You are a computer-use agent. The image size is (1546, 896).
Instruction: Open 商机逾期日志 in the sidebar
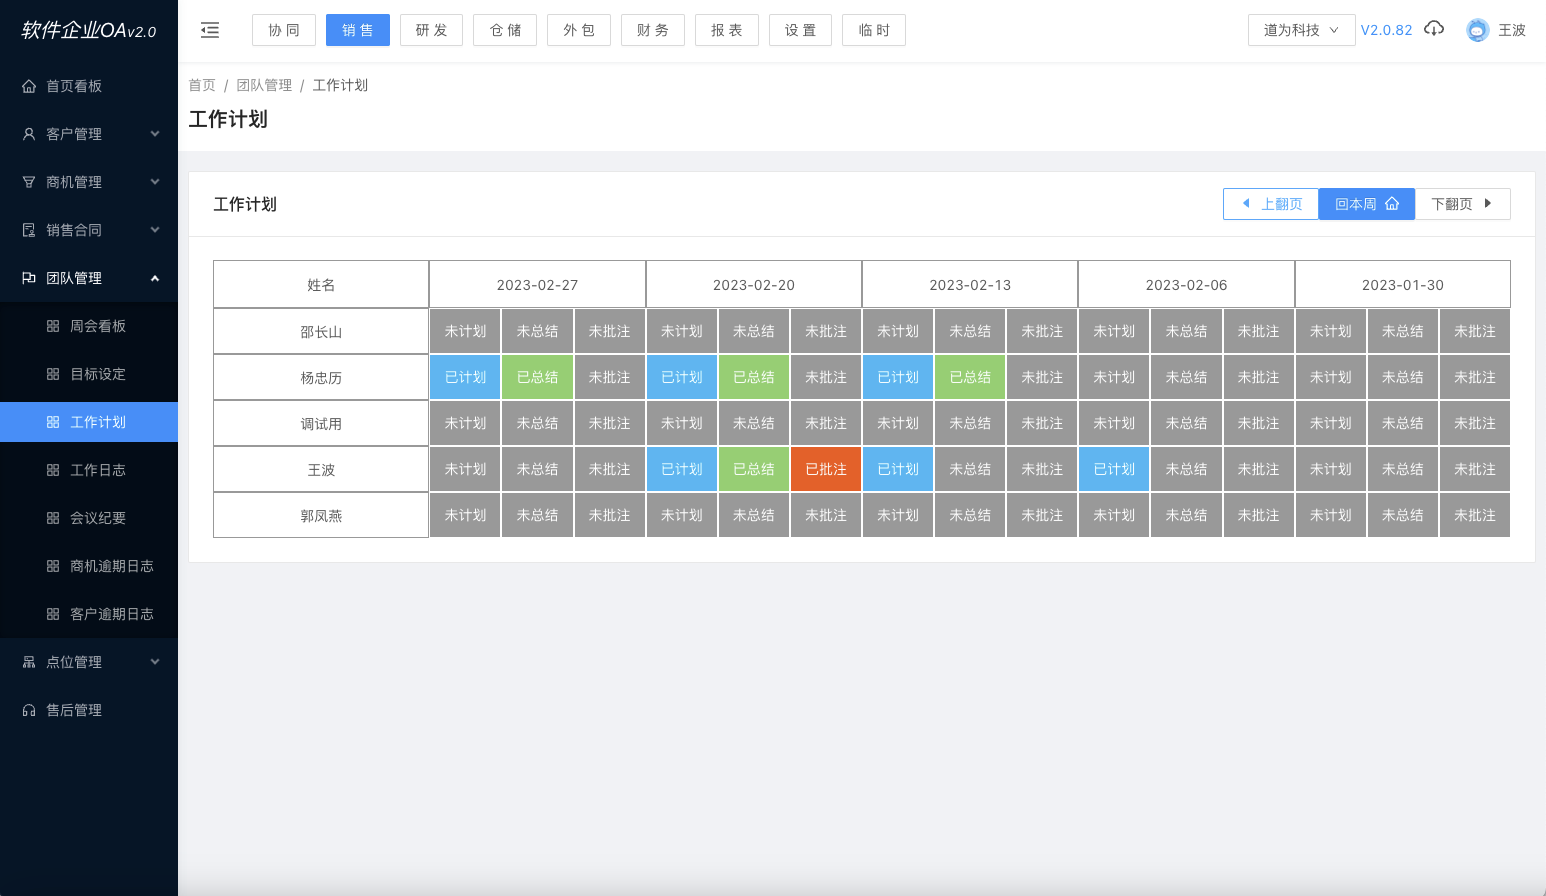(89, 566)
